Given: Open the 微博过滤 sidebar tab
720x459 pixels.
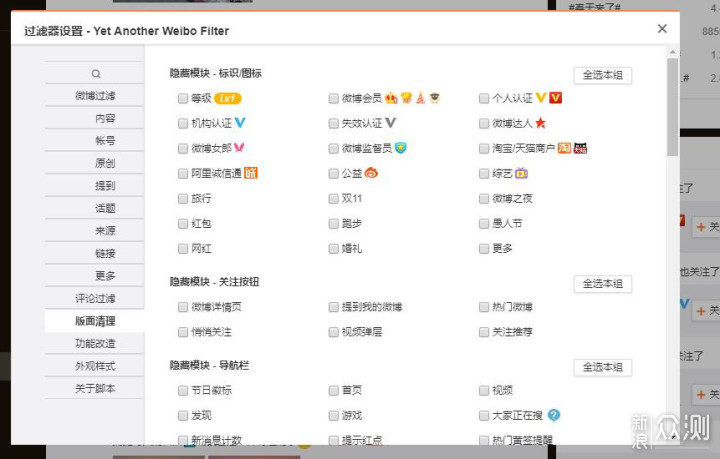Looking at the screenshot, I should (x=95, y=95).
